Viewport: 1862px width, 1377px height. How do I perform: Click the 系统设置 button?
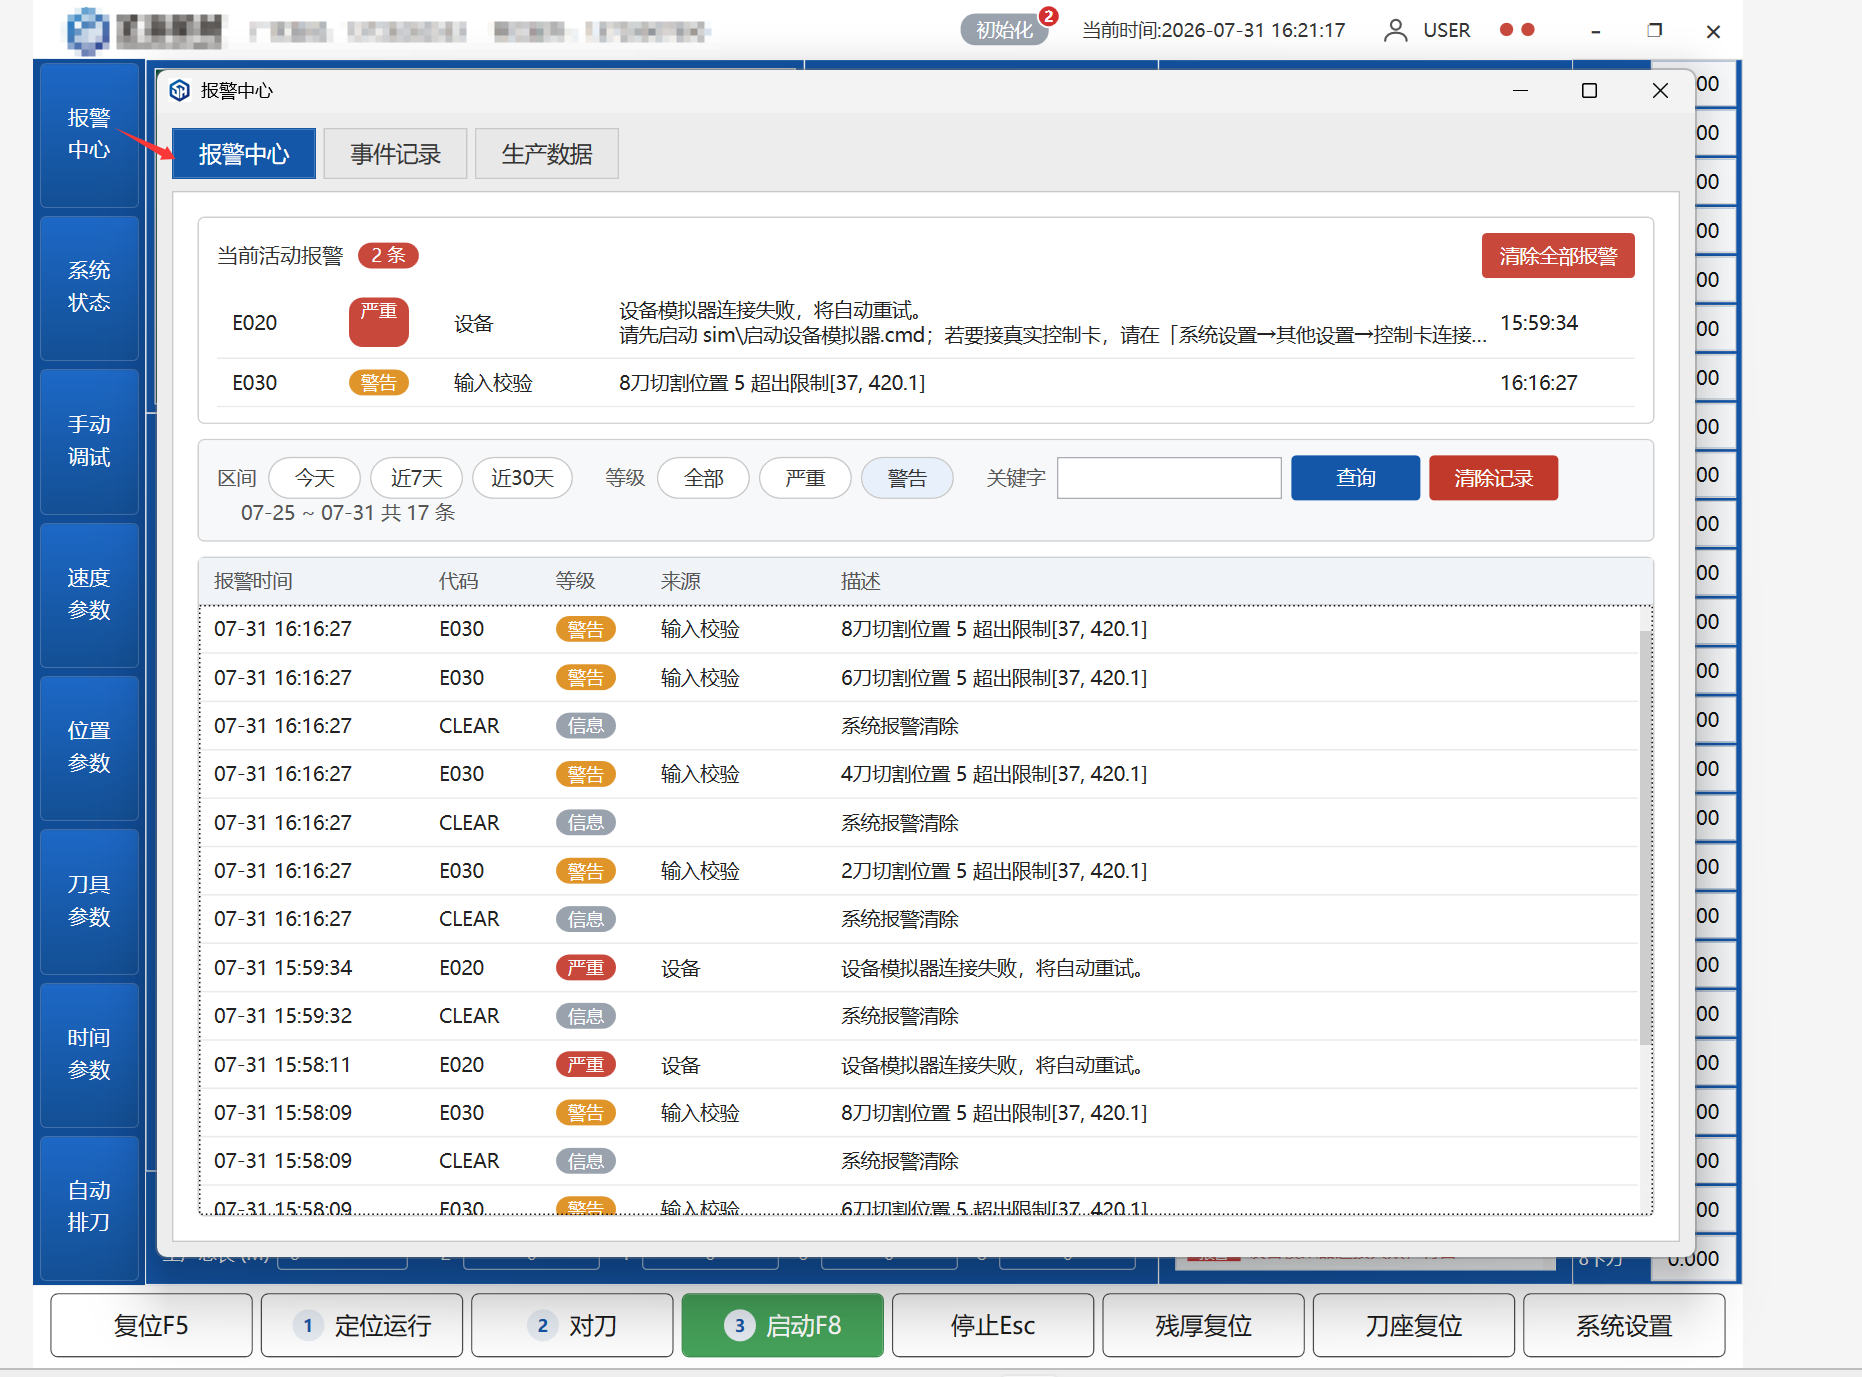(1624, 1325)
